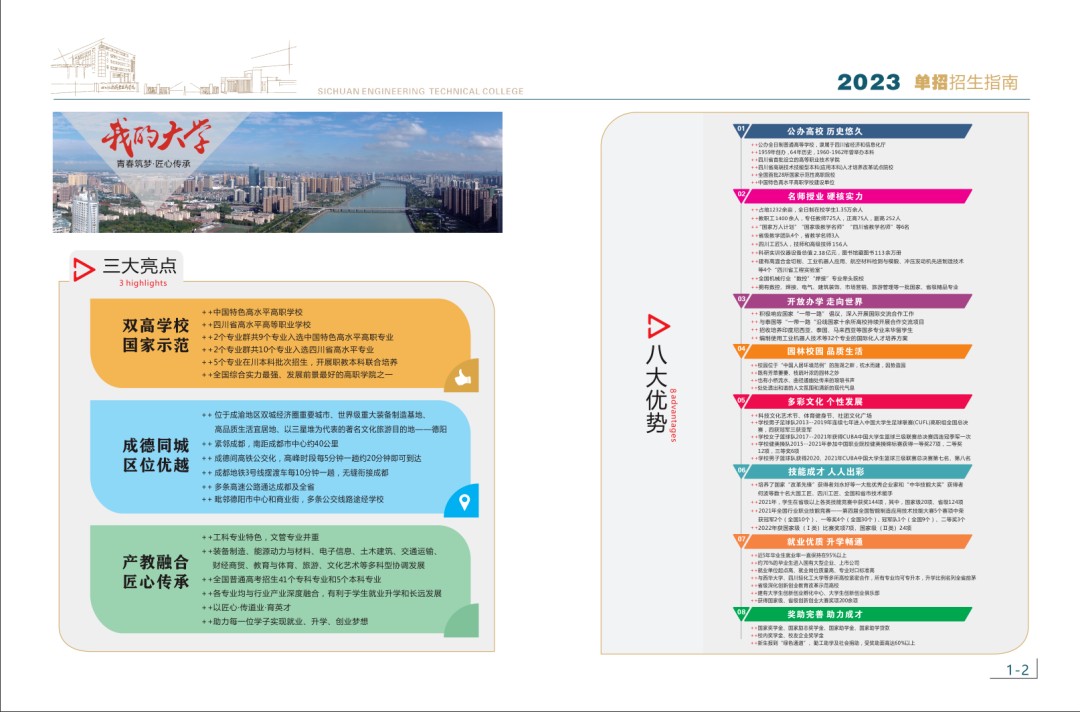The height and width of the screenshot is (712, 1080).
Task: Click the line 近5年毕业生就业率一直保持在95%以上
Action: coord(799,555)
